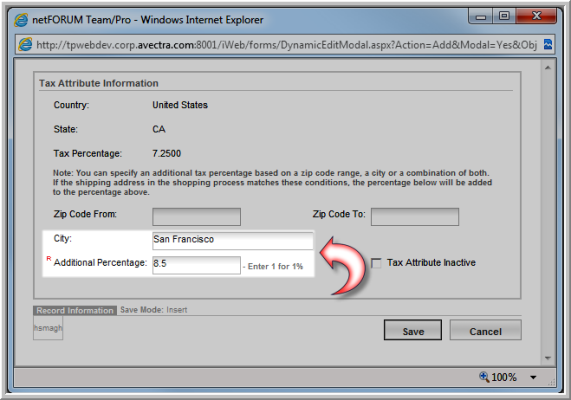The width and height of the screenshot is (571, 400).
Task: Minimize the Internet Explorer window
Action: point(481,16)
